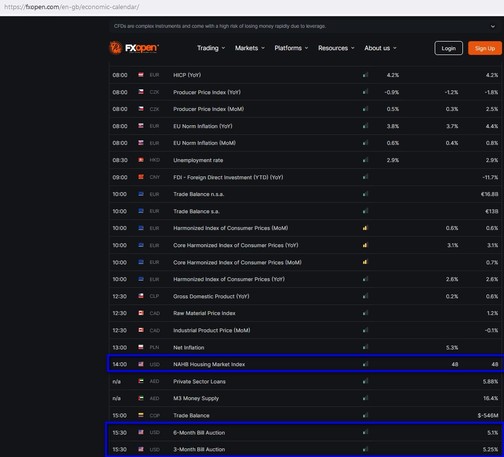Screen dimensions: 504x457
Task: Click impact icon for Raw Material Price Index
Action: click(x=365, y=313)
